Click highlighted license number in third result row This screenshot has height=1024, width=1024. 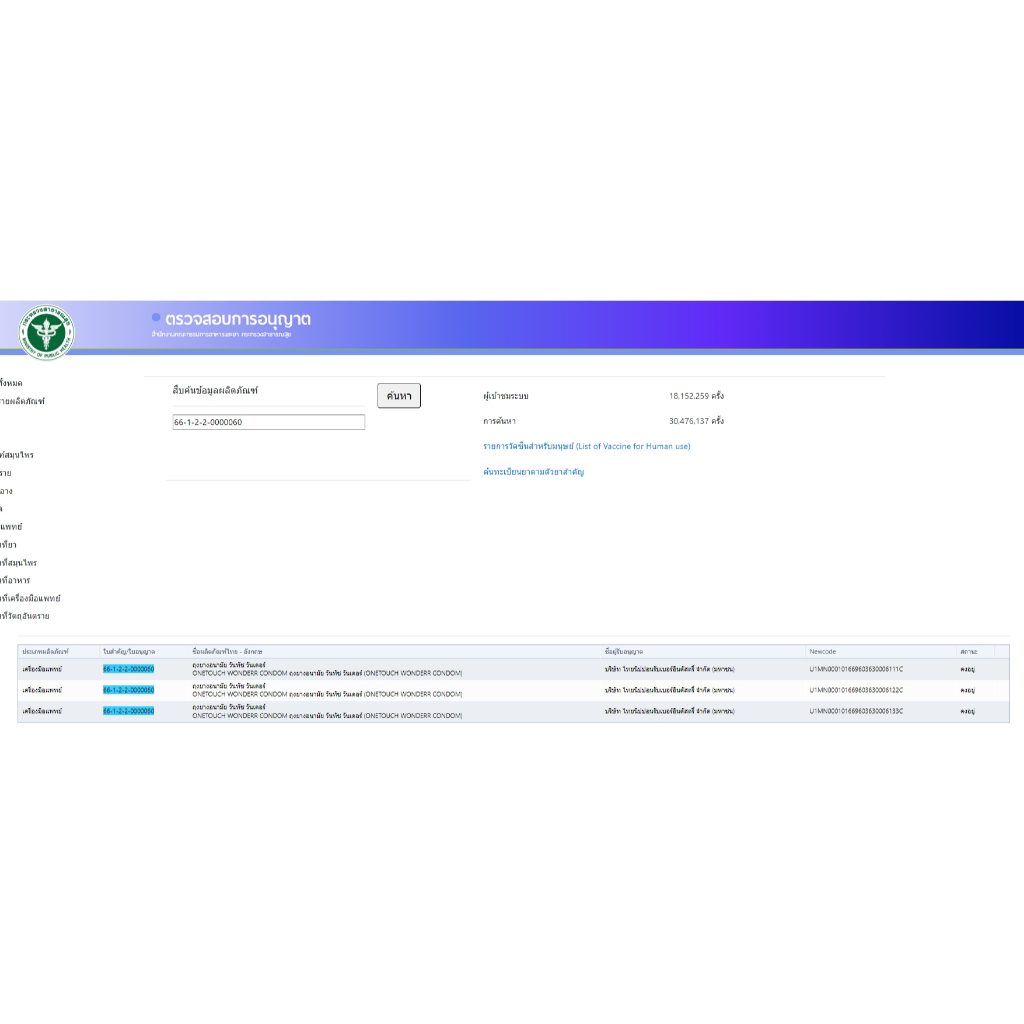[x=128, y=711]
